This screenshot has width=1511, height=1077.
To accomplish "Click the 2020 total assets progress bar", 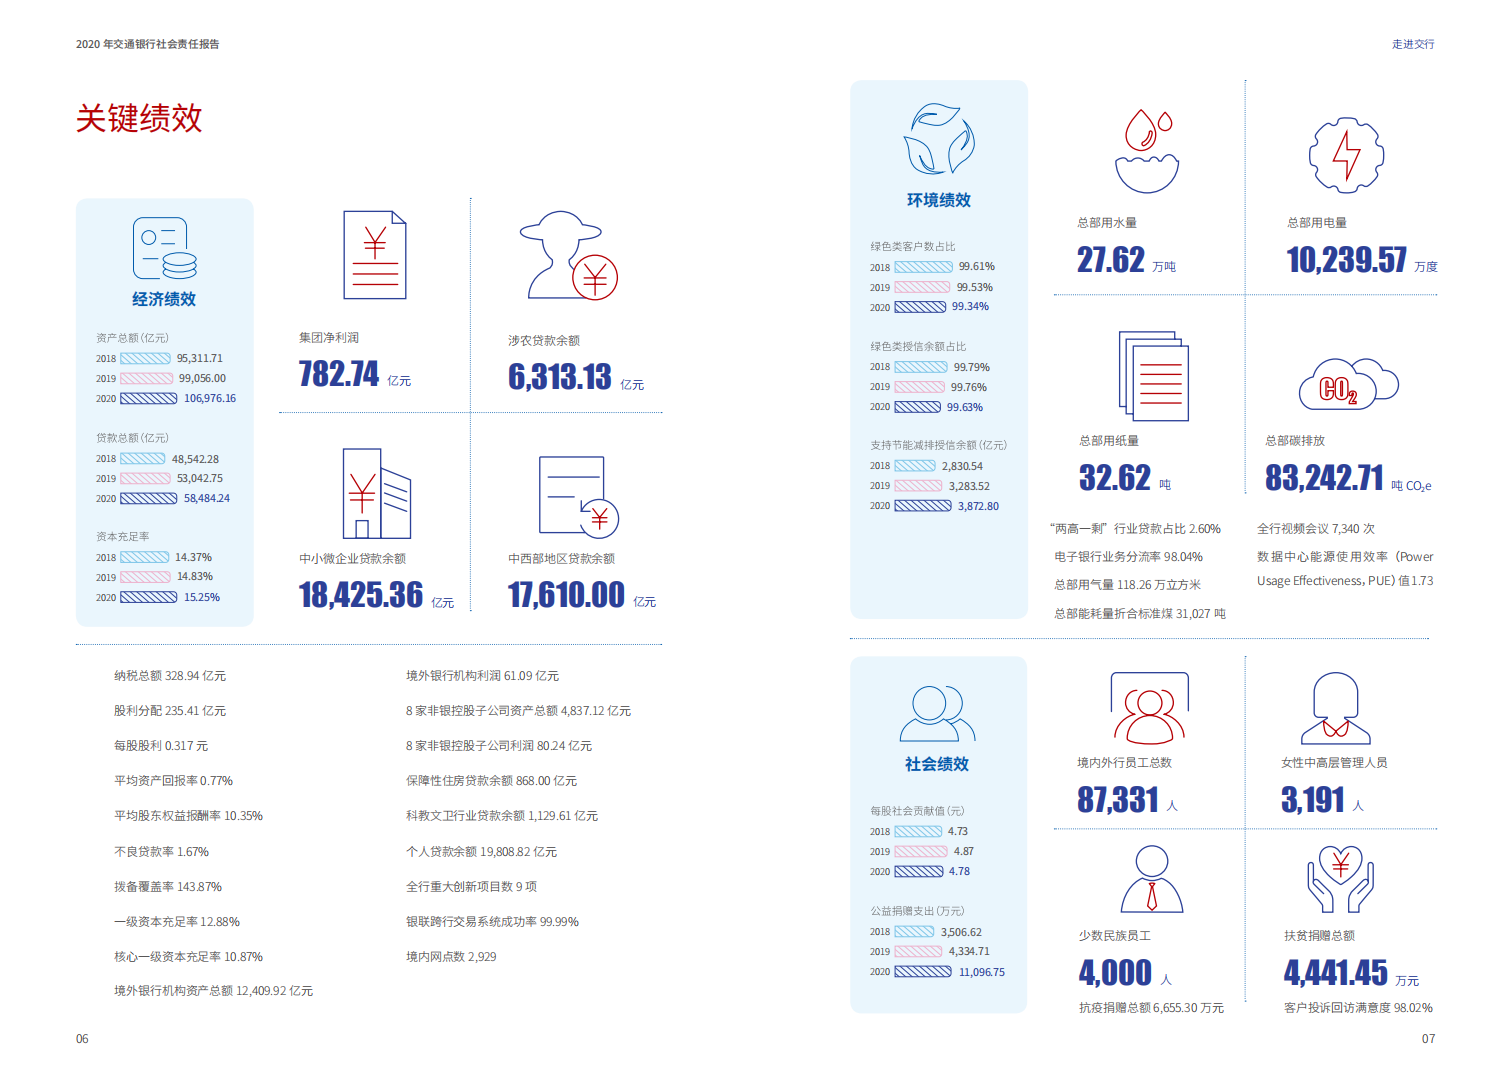I will coord(148,398).
